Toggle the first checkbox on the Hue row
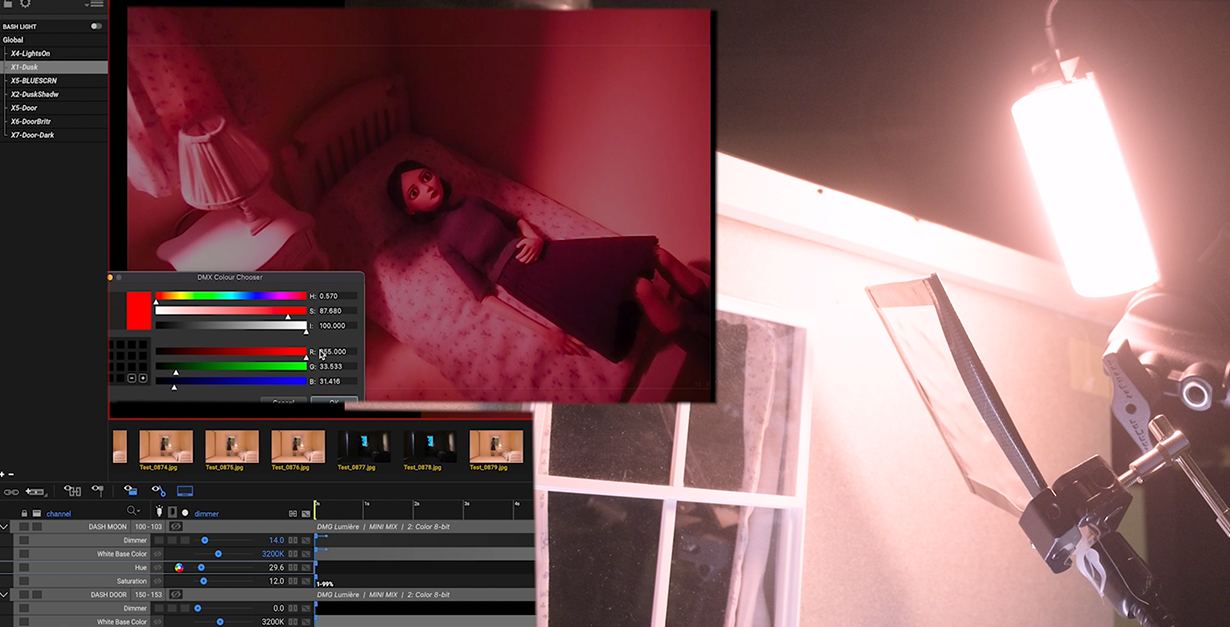 click(24, 567)
